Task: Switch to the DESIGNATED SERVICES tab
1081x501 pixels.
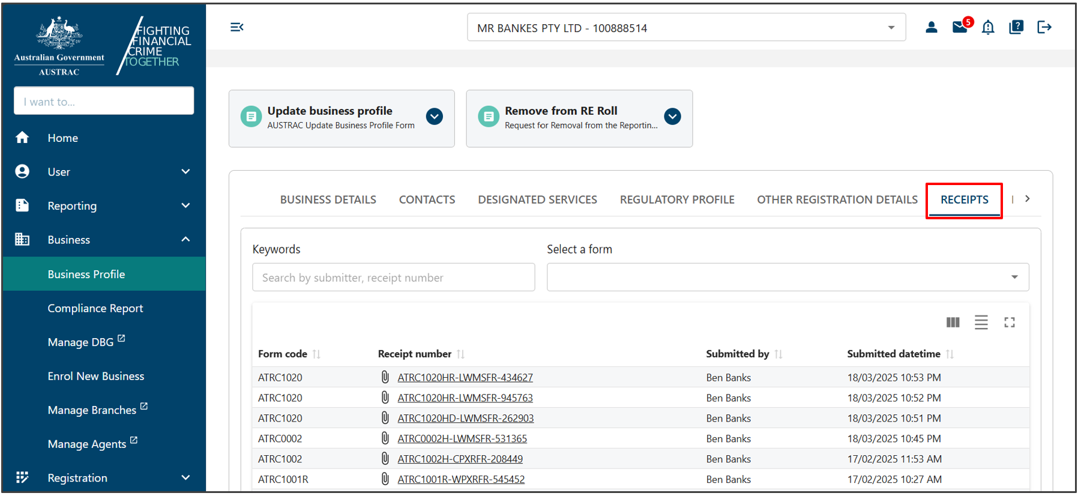Action: pyautogui.click(x=538, y=200)
